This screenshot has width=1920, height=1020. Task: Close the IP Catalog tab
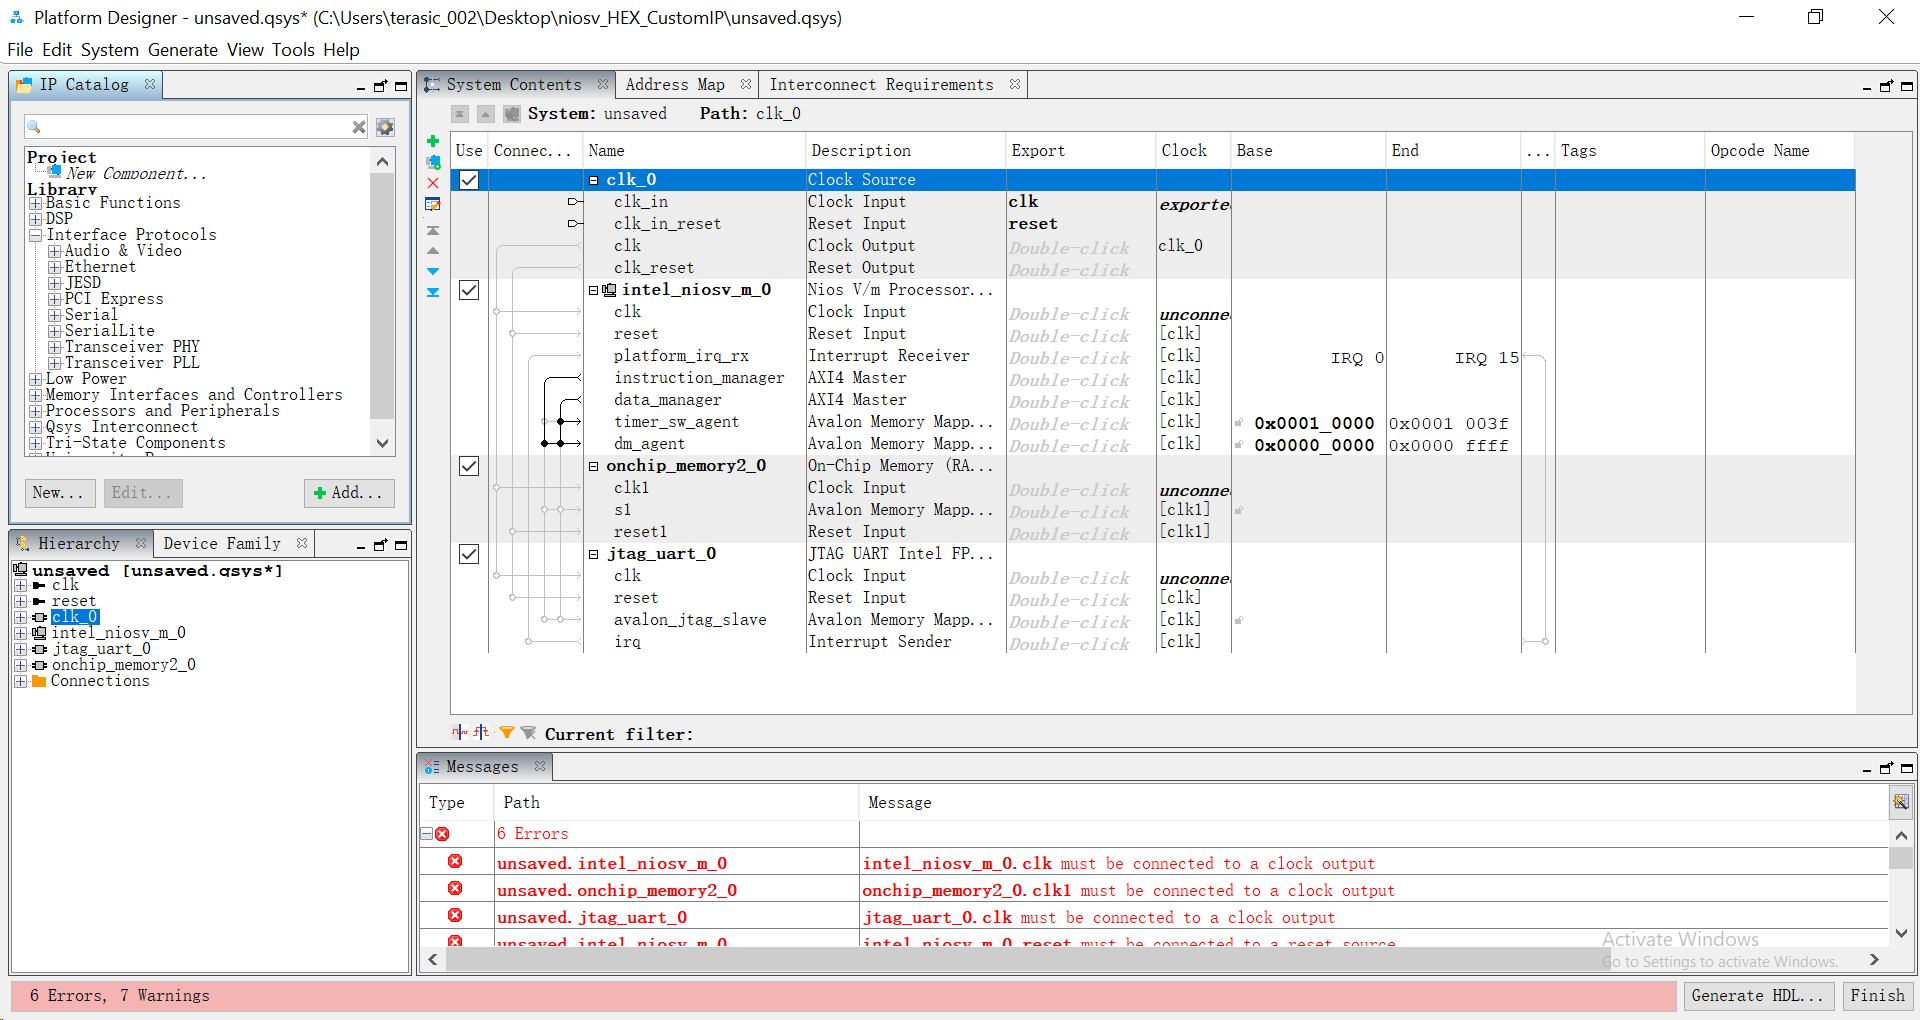tap(150, 85)
